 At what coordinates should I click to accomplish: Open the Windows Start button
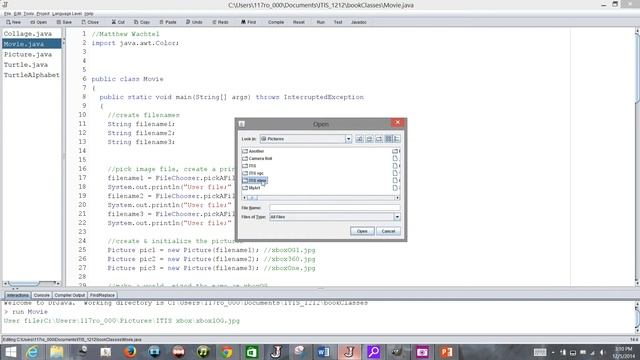[x=10, y=352]
